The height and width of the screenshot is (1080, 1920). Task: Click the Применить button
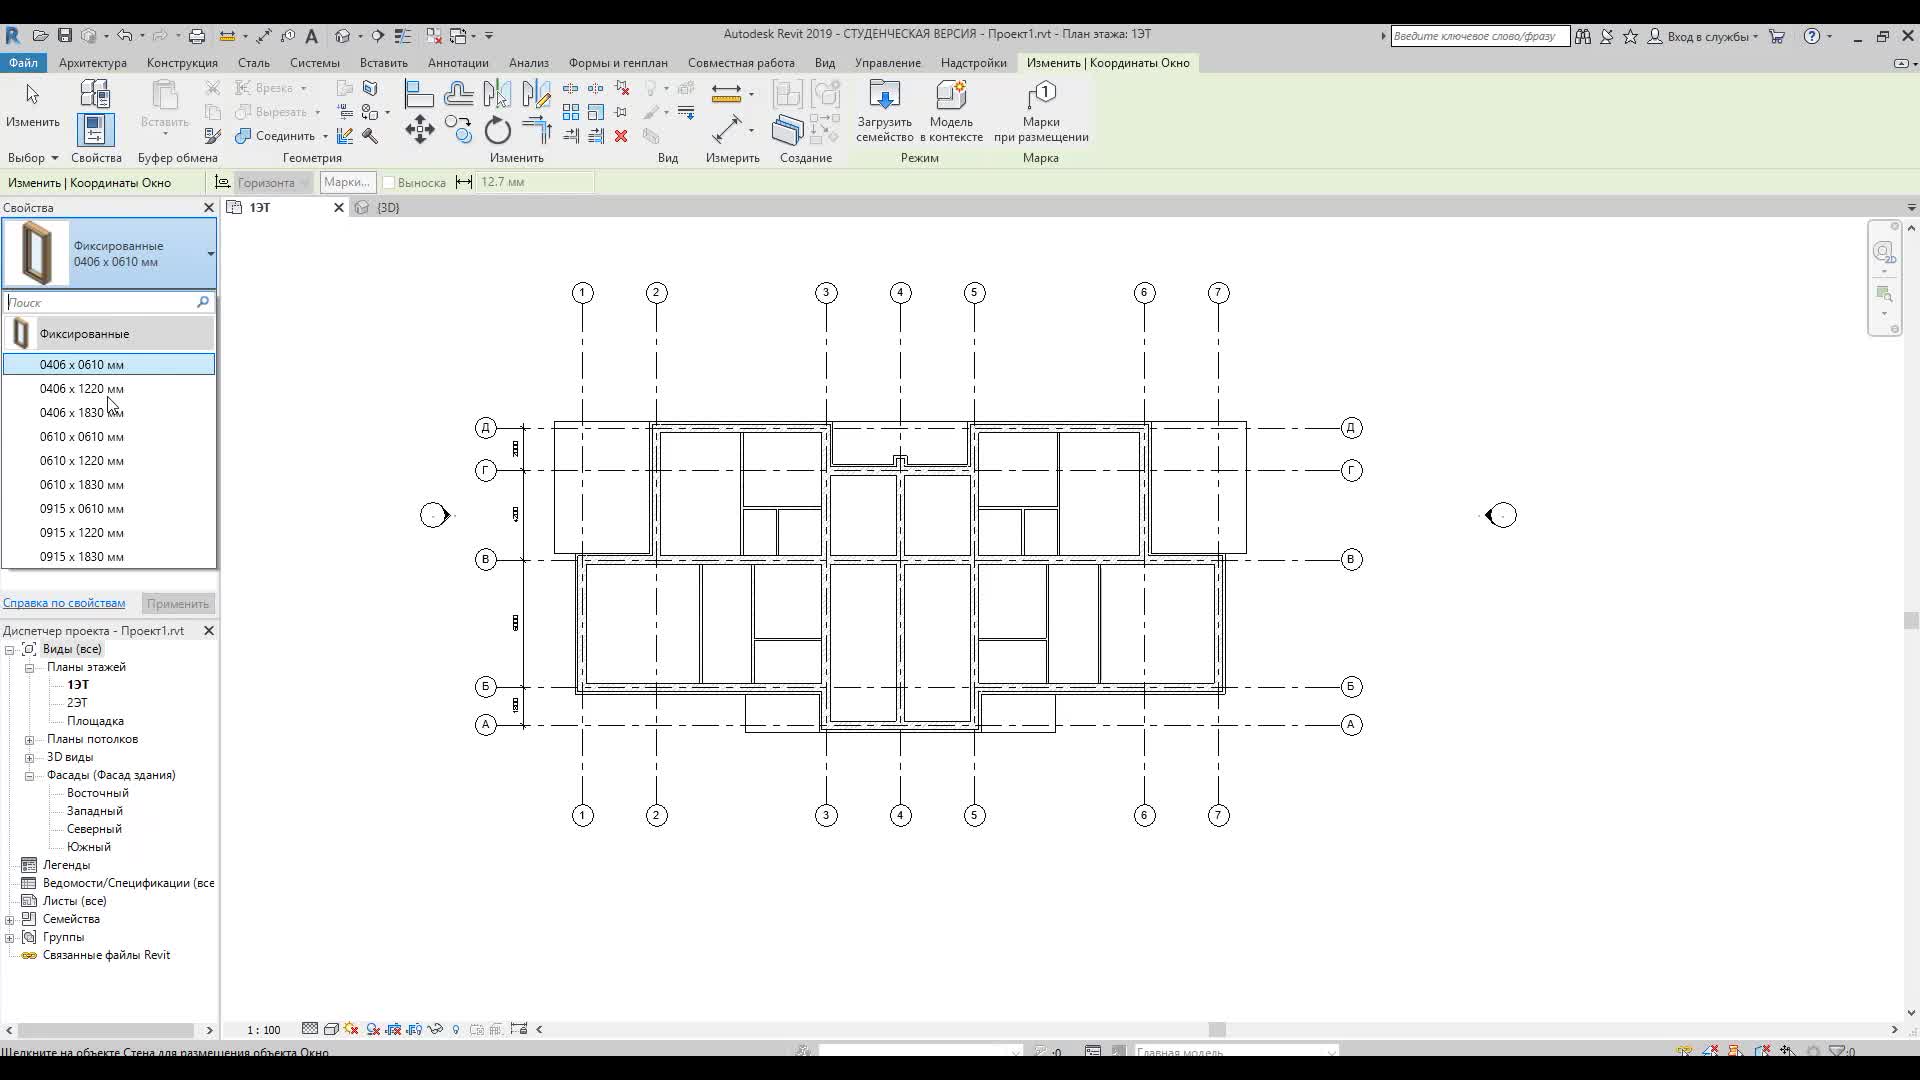point(177,604)
